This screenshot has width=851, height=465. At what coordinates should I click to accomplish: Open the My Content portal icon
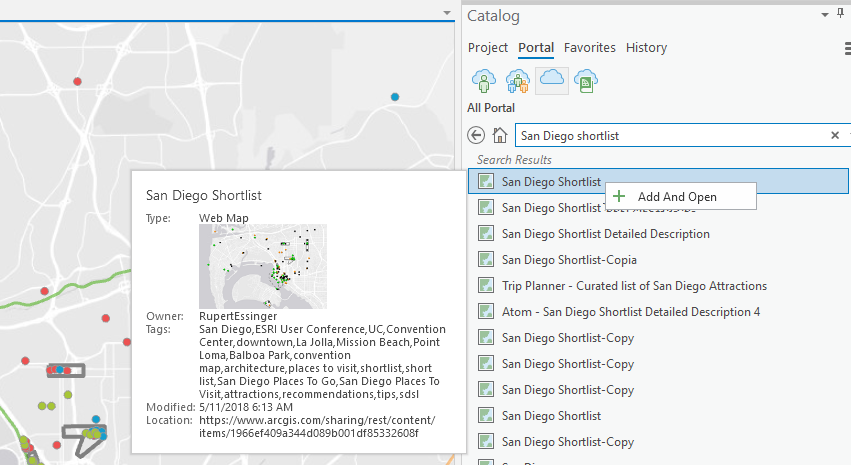484,81
